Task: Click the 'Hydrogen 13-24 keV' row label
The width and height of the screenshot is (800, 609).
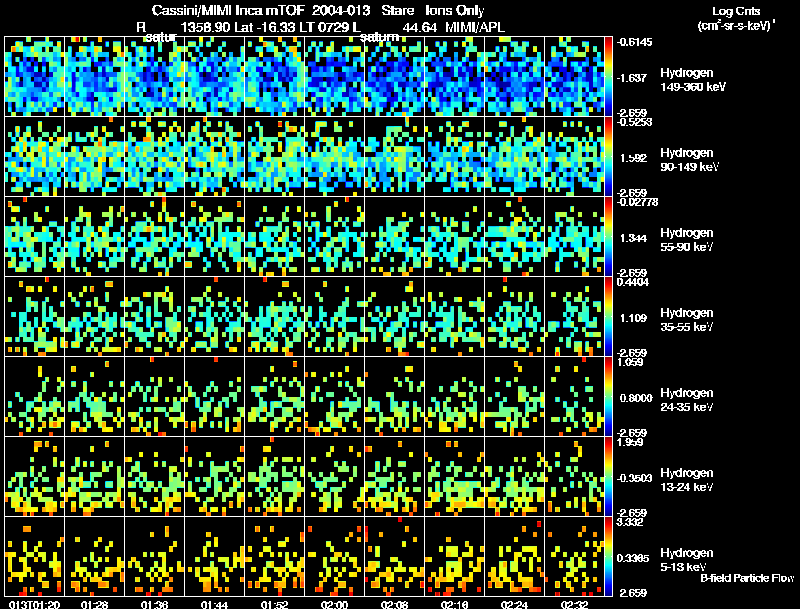Action: (x=687, y=480)
